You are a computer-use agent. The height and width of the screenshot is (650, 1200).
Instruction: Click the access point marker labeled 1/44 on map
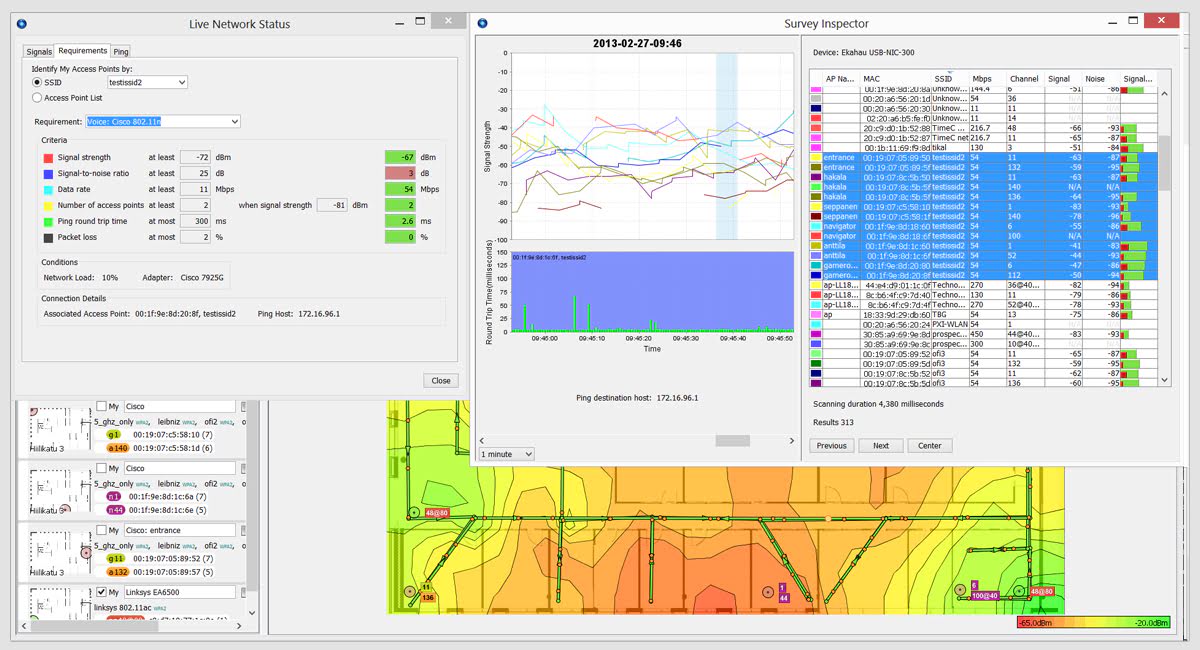pos(767,592)
